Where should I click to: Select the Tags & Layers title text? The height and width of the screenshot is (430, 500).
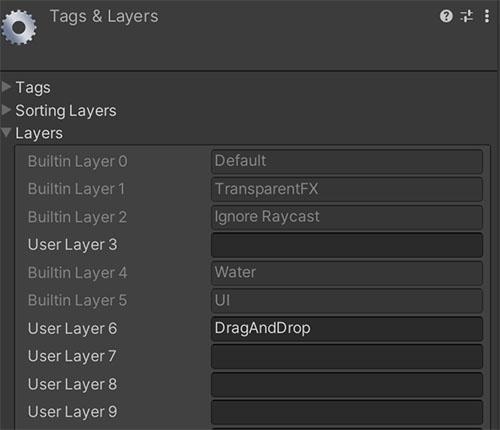pyautogui.click(x=104, y=16)
